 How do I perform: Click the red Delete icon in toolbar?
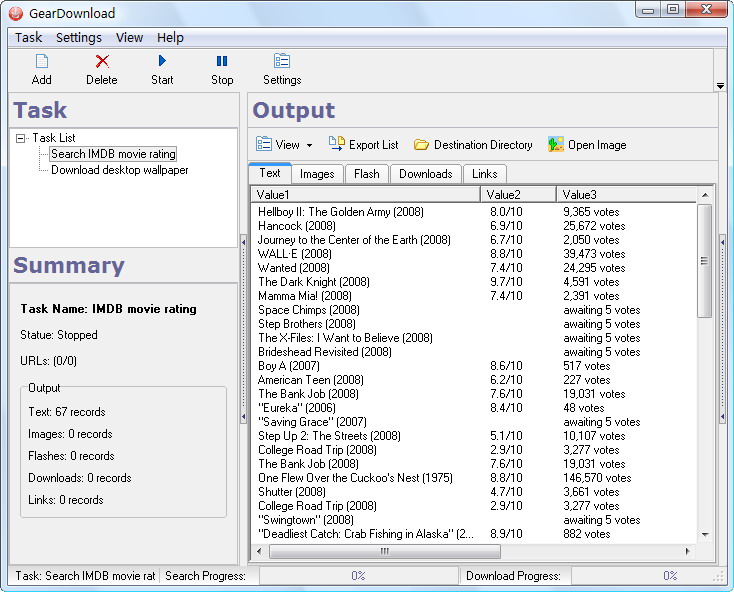(102, 62)
